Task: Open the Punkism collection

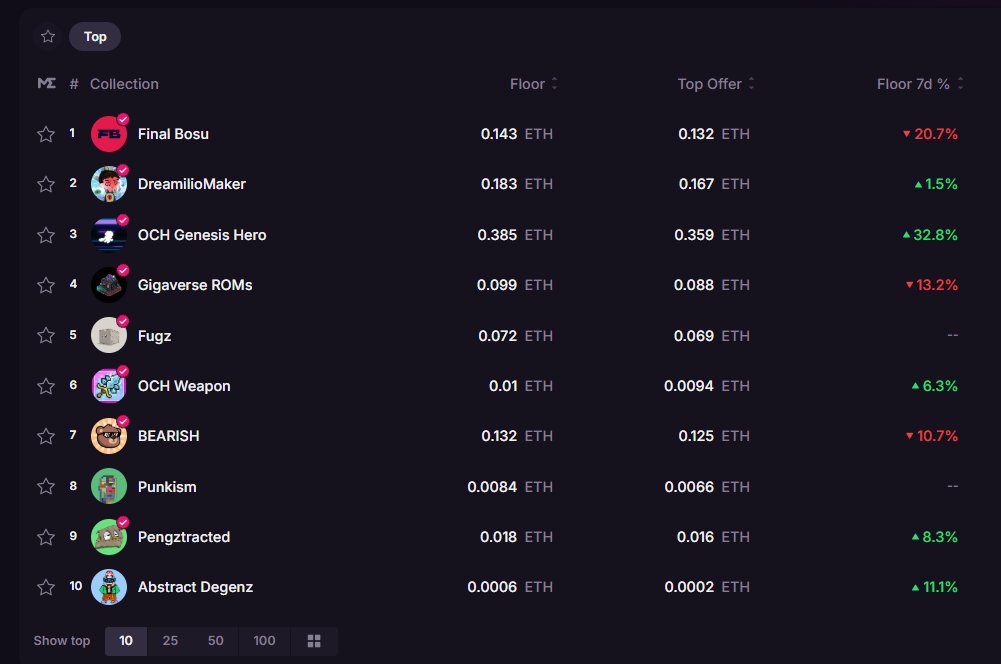Action: click(x=167, y=486)
